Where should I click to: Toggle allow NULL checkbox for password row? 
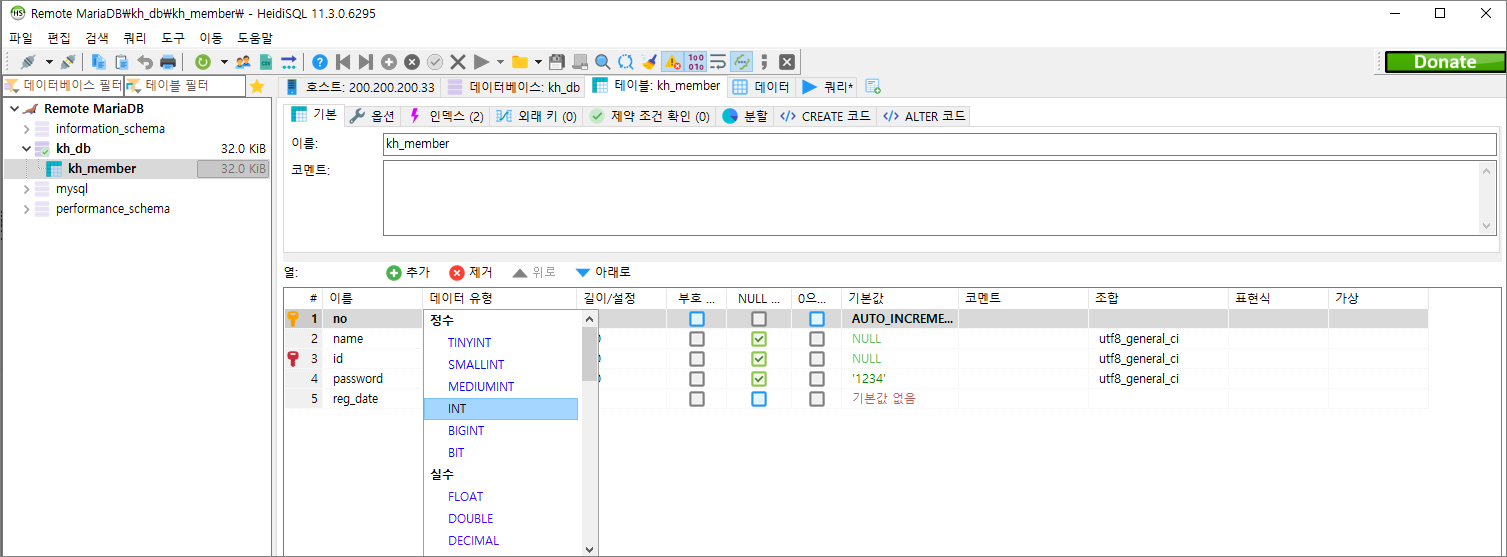click(759, 379)
